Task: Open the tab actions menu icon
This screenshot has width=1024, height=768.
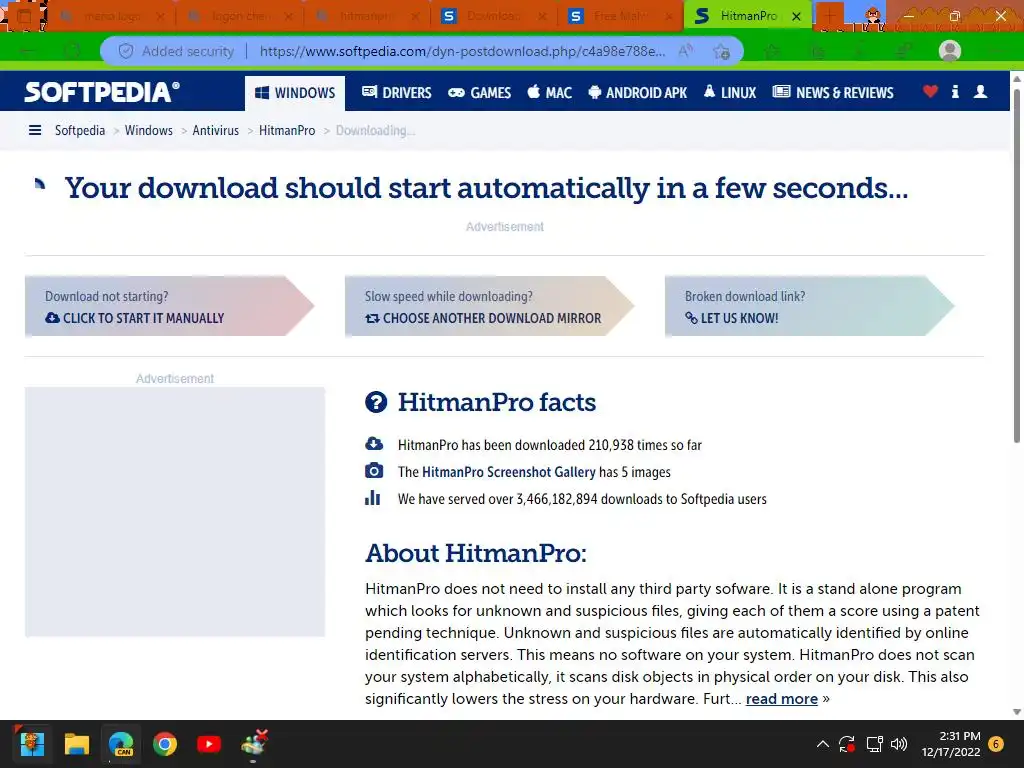Action: (24, 16)
